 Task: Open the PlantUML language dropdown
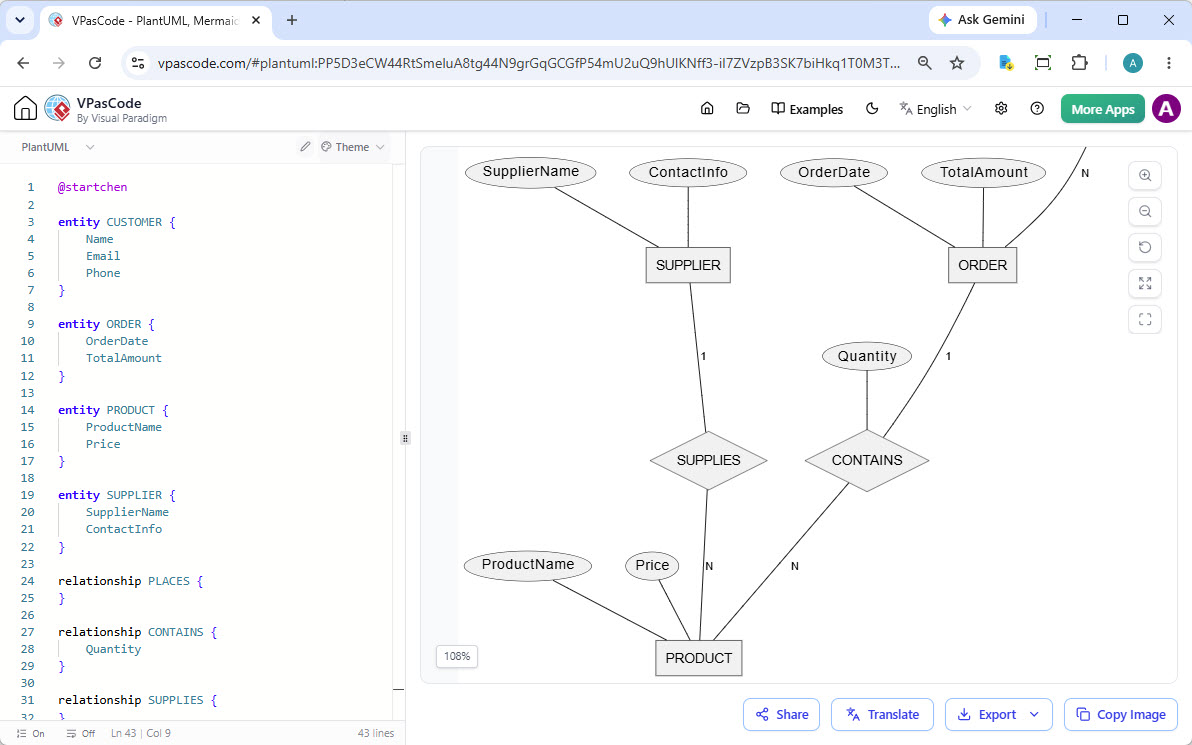(58, 147)
